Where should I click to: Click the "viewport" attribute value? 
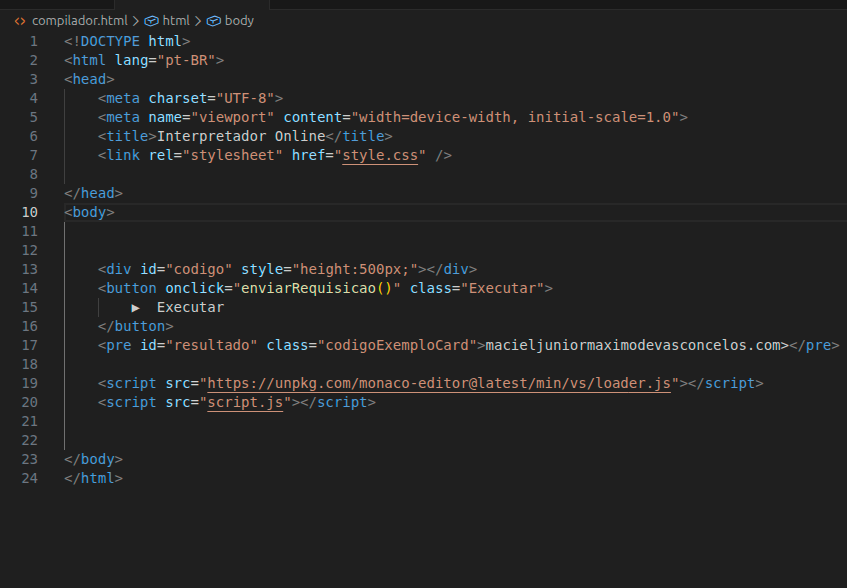tap(233, 117)
